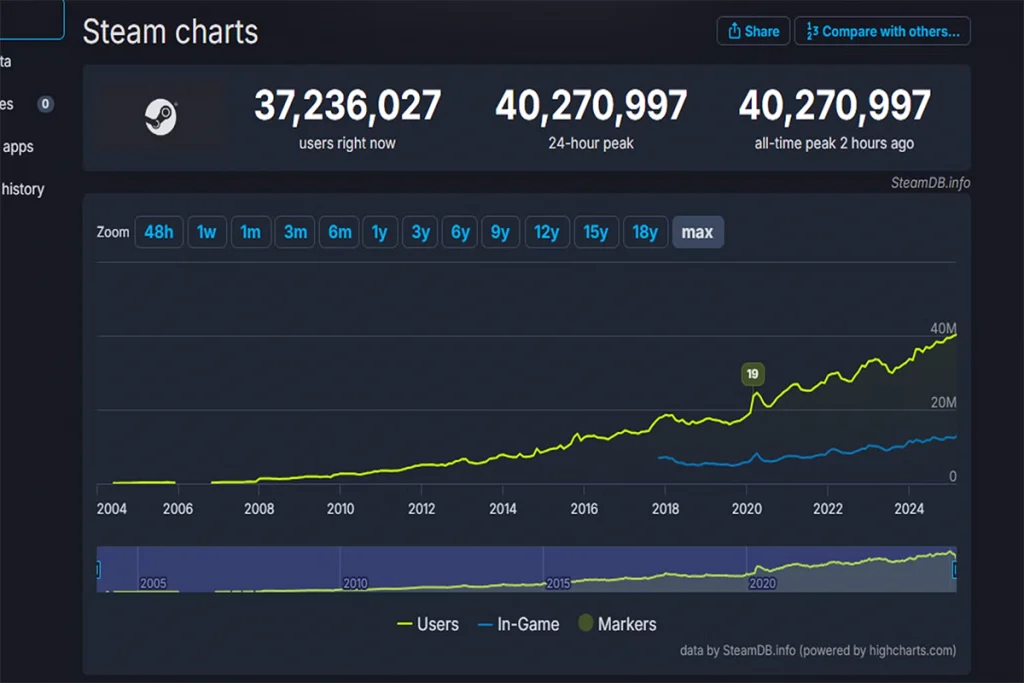Set chart zoom to 1m

[x=250, y=232]
